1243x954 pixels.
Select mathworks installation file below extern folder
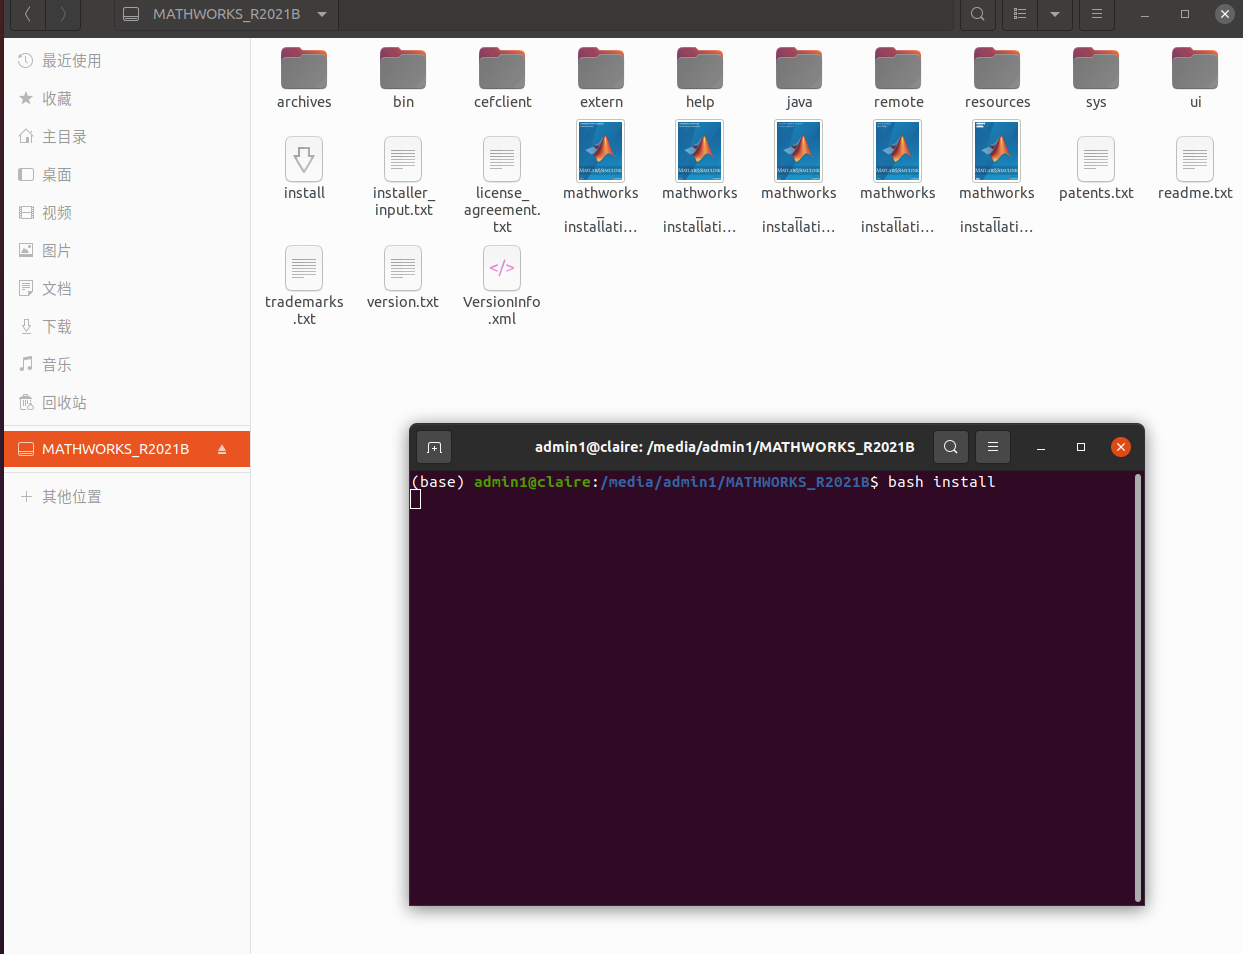pyautogui.click(x=601, y=177)
